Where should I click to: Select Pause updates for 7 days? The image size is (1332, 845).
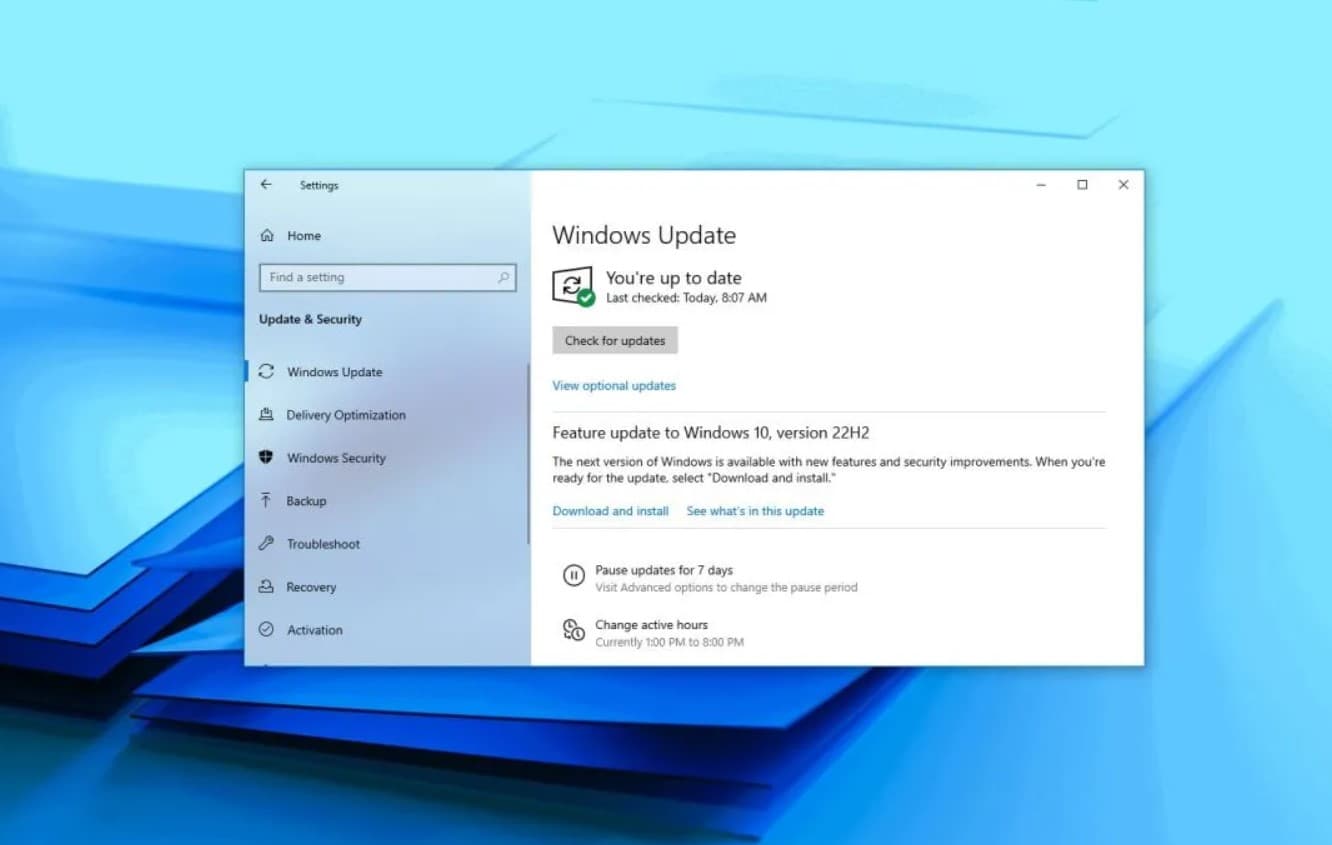[x=664, y=570]
